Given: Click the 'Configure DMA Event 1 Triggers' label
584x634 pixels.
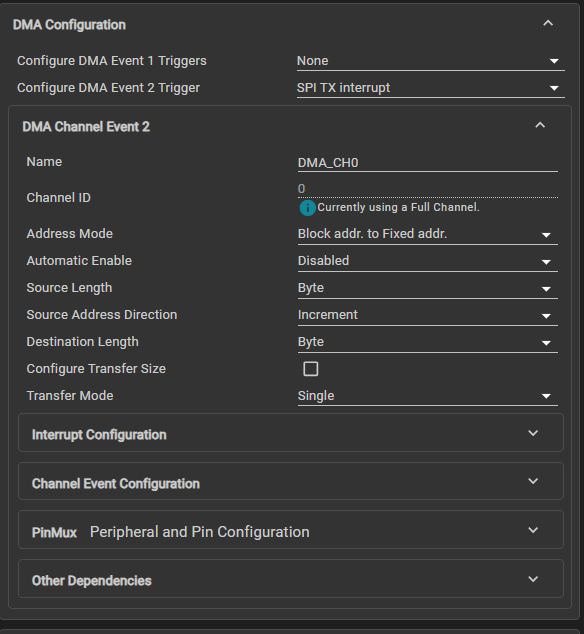Looking at the screenshot, I should click(112, 61).
